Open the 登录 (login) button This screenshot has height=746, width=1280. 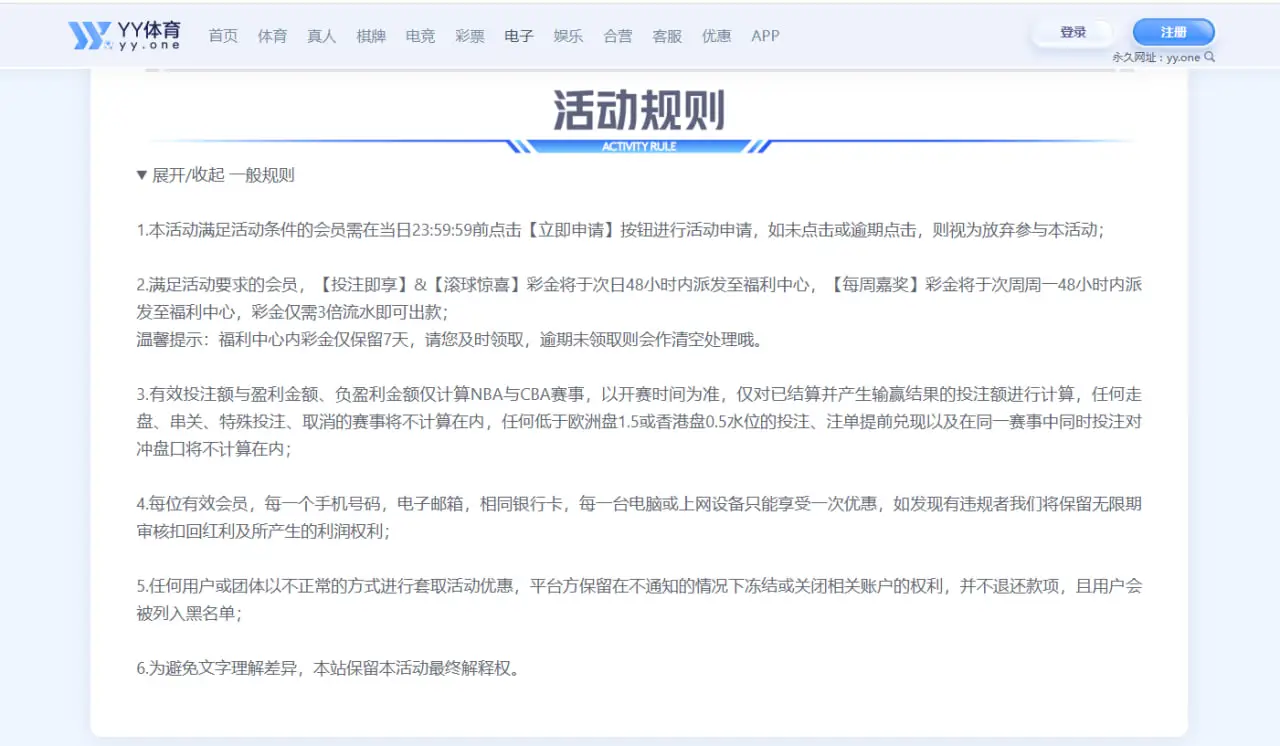1072,31
